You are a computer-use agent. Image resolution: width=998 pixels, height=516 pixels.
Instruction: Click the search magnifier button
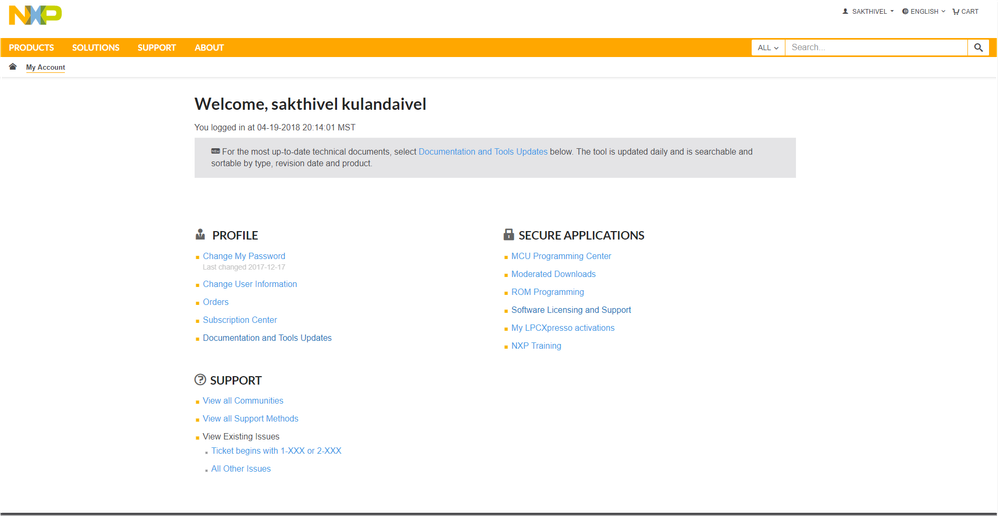pos(978,48)
